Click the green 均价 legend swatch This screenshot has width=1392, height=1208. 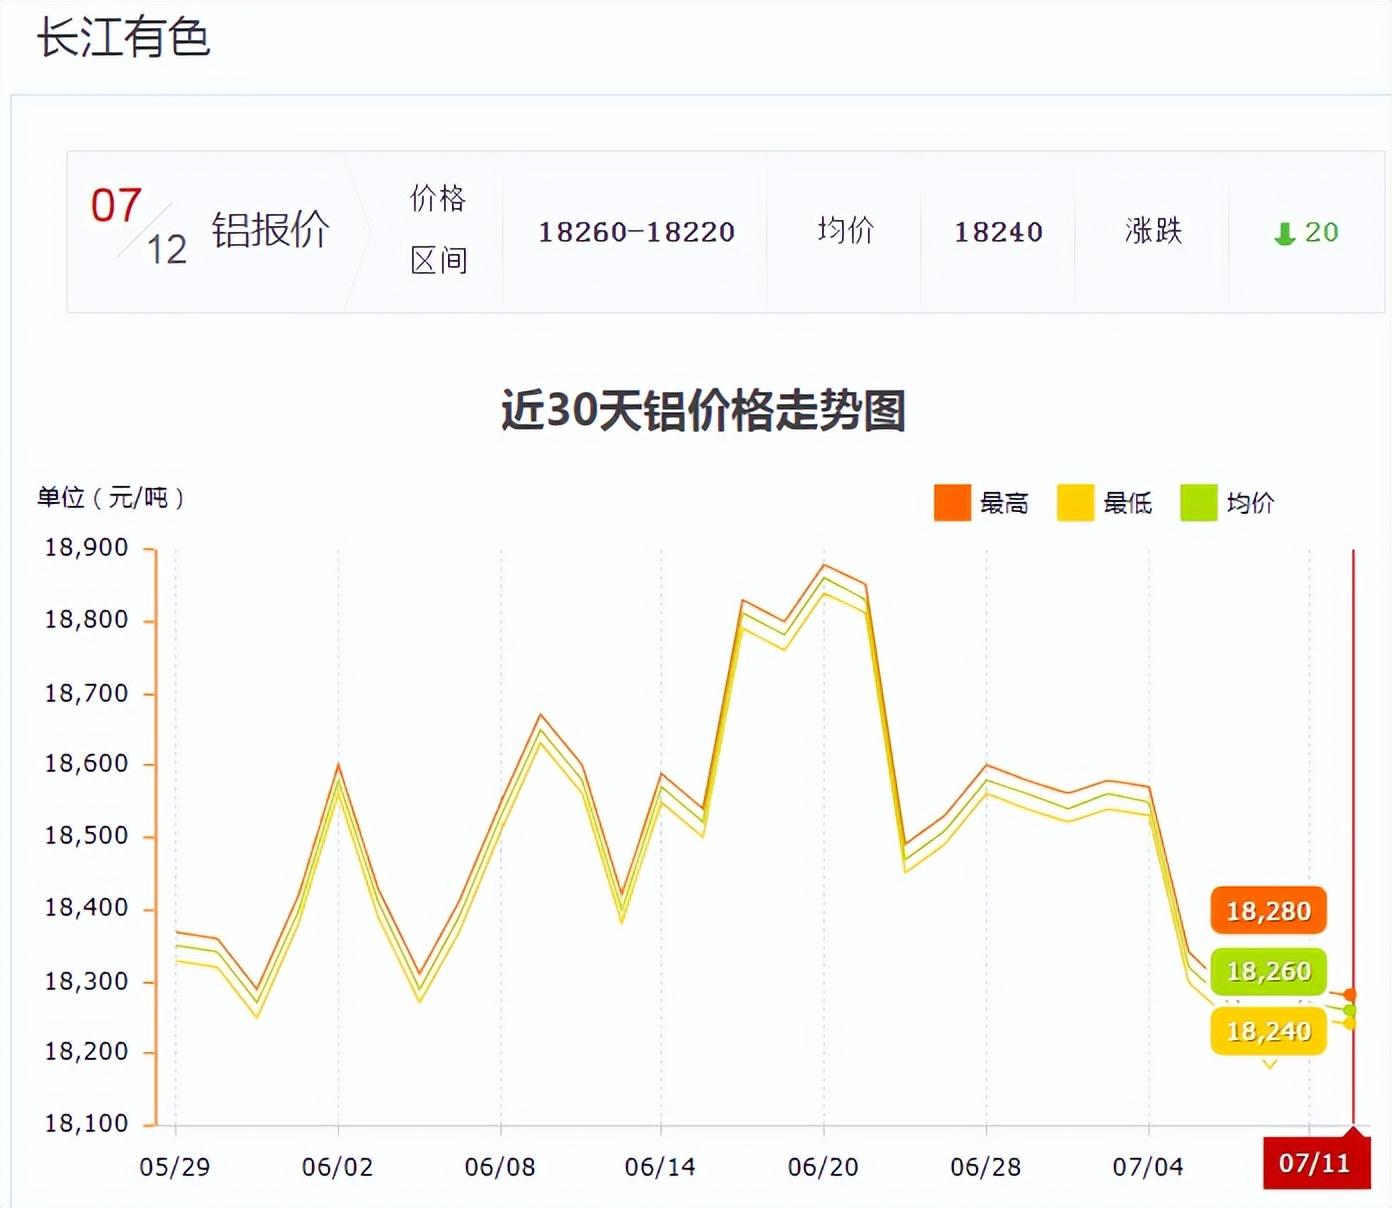(x=1198, y=502)
